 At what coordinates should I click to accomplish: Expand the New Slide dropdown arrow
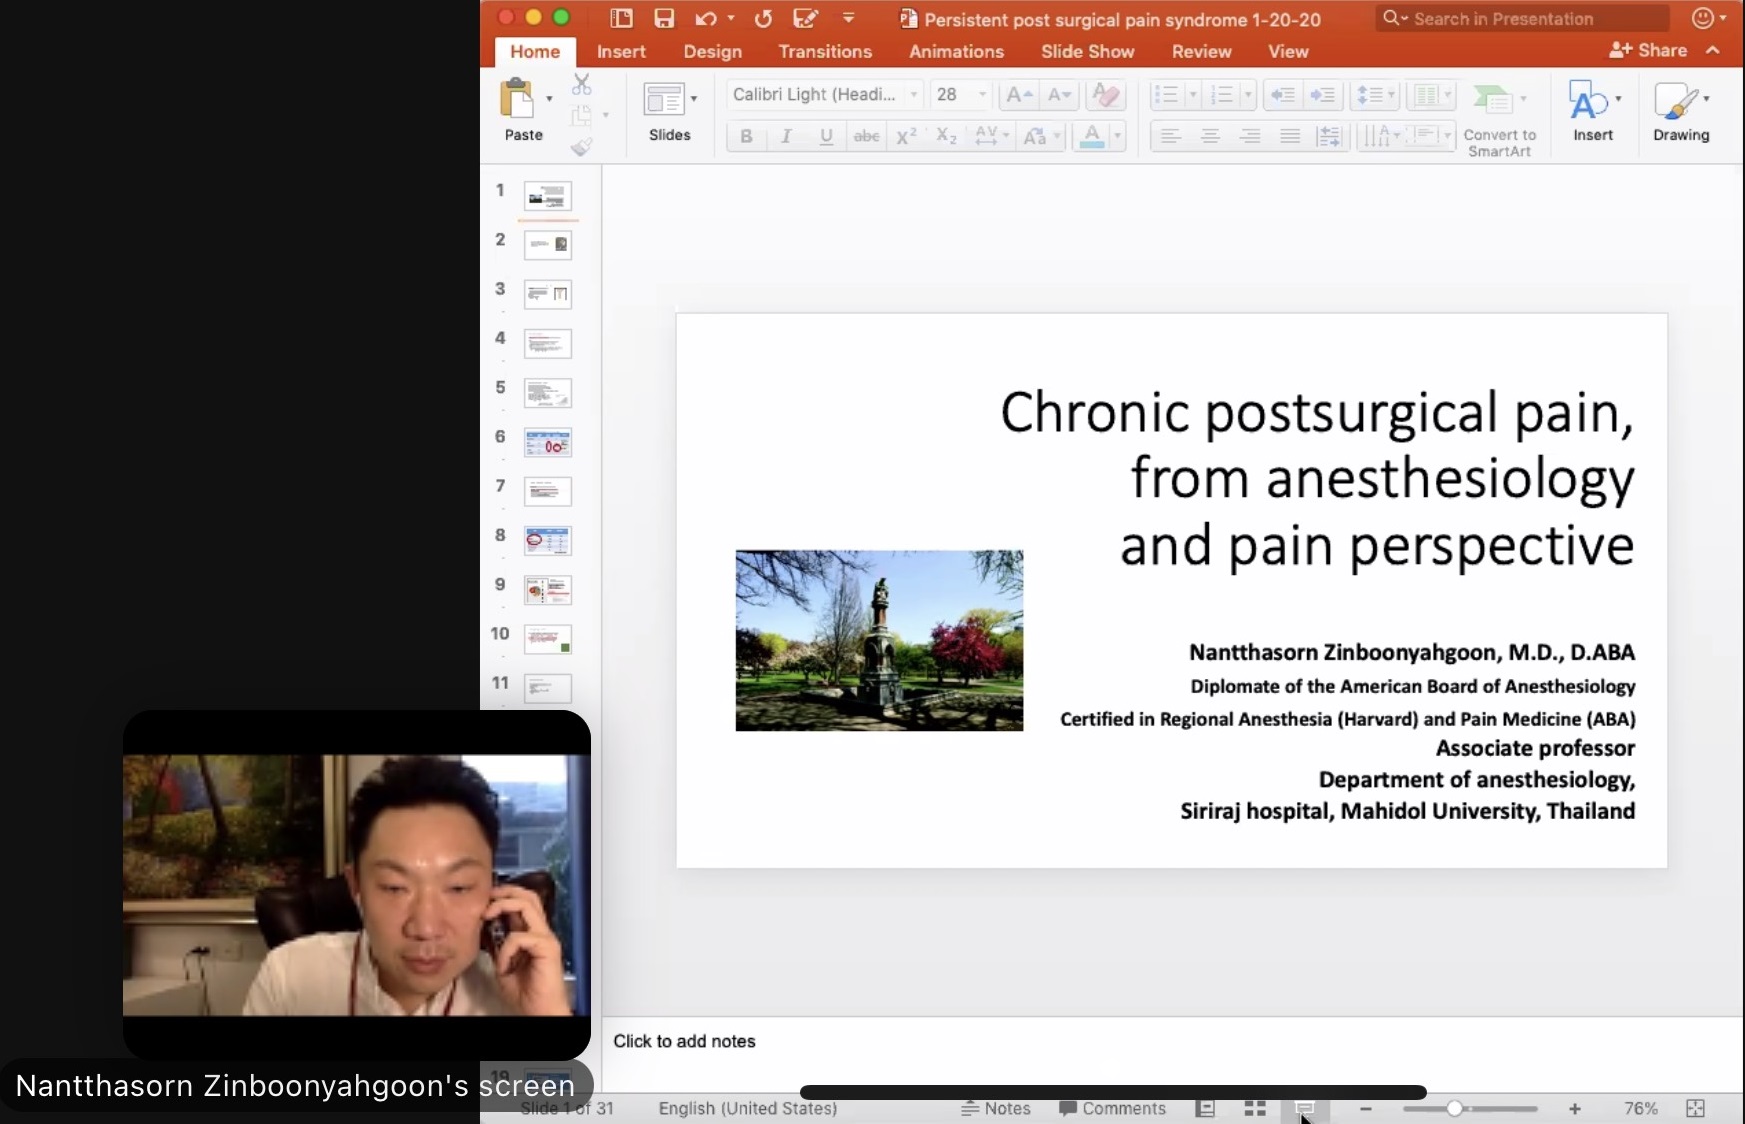click(694, 99)
